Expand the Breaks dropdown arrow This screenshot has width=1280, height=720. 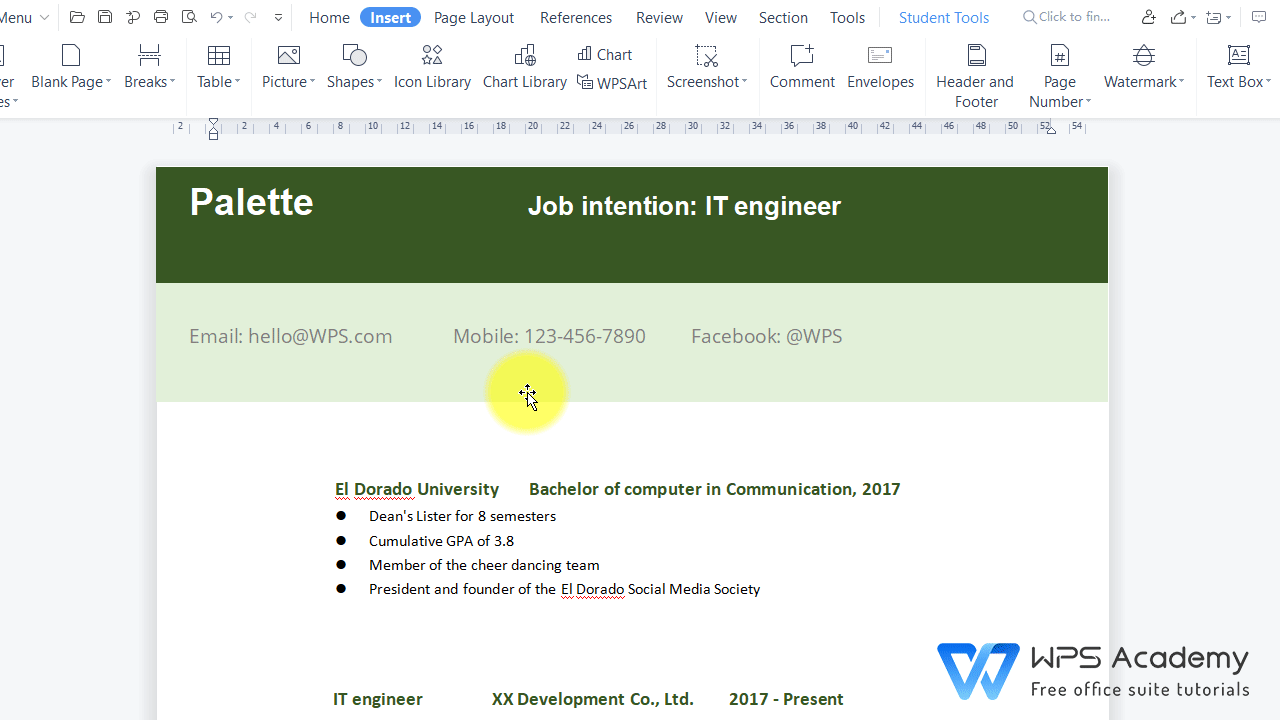172,82
